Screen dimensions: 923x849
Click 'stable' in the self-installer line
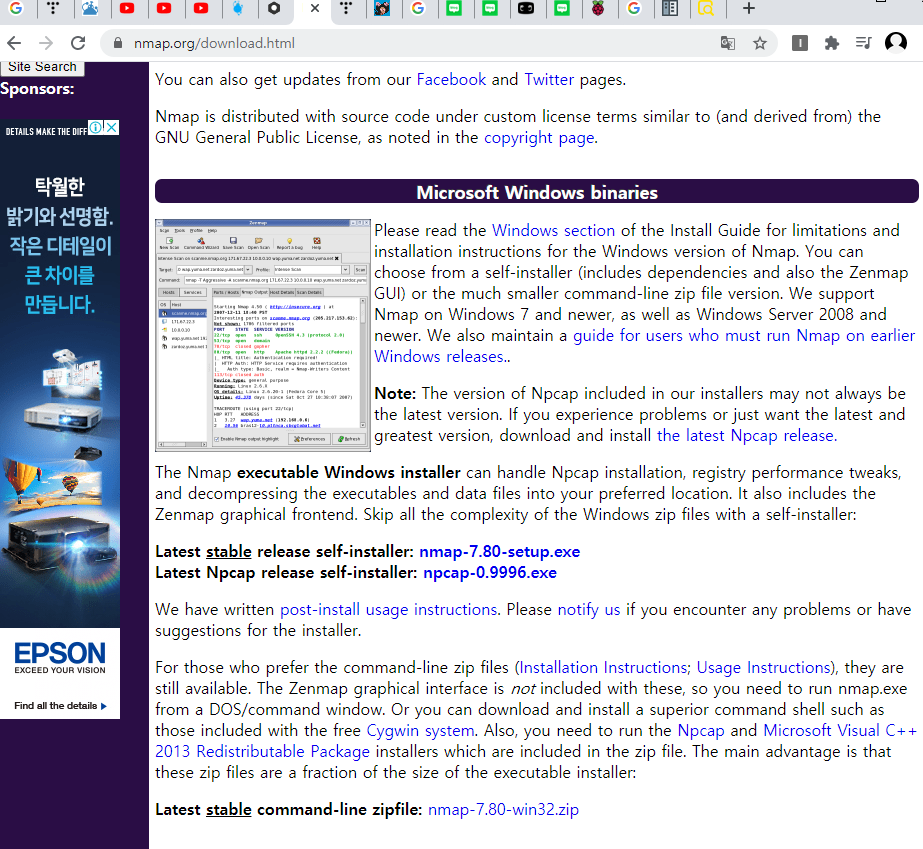[x=228, y=552]
